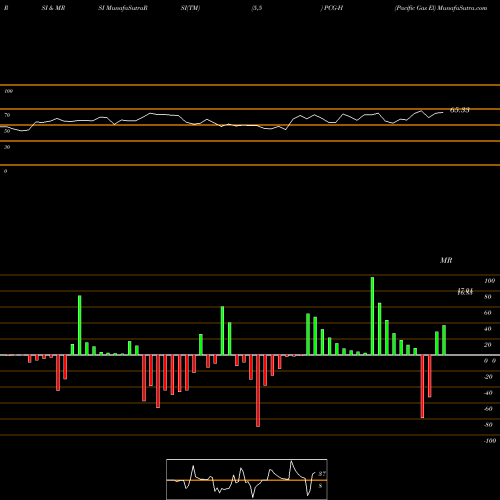Screen dimensions: 500x500
Task: Click the white RSI line's last point
Action: (443, 113)
